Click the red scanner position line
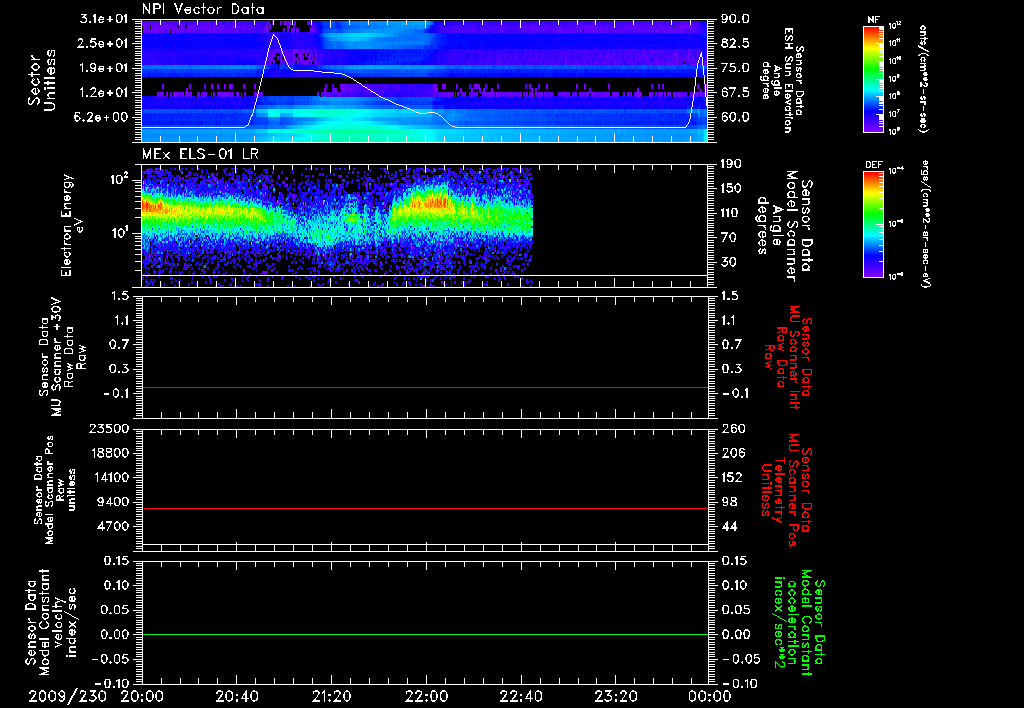The width and height of the screenshot is (1024, 708). [x=425, y=509]
